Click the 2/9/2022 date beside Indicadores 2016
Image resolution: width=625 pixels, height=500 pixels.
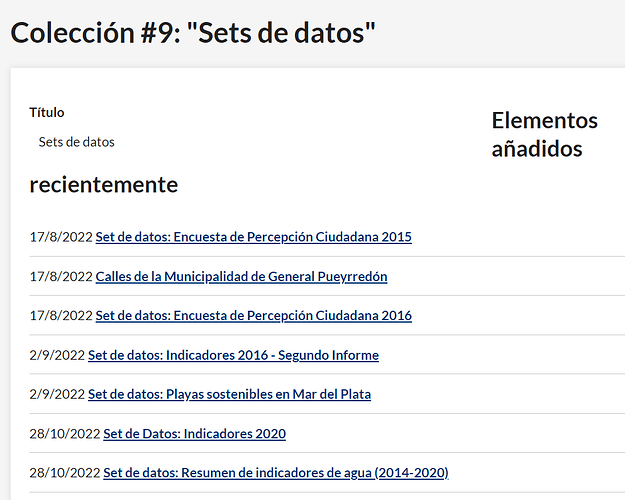pos(57,355)
